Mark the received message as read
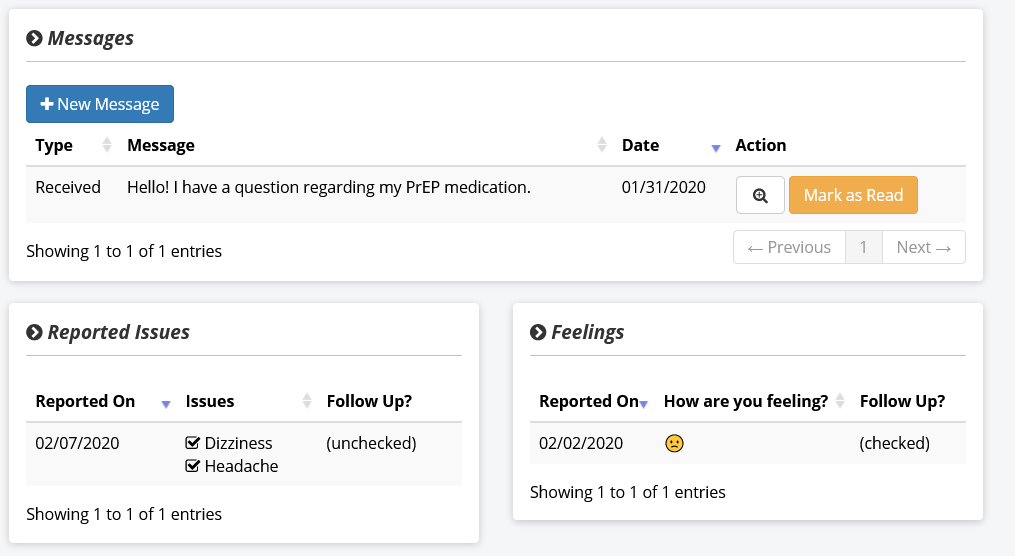 [853, 195]
